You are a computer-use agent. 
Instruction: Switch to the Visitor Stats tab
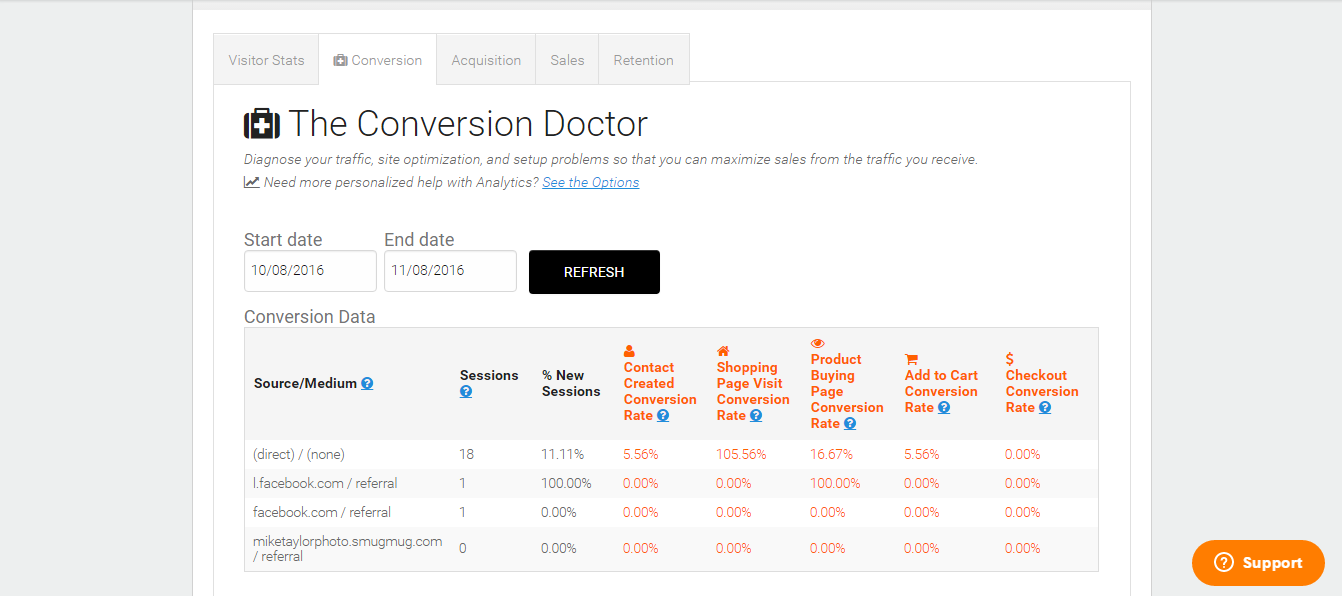click(x=266, y=60)
